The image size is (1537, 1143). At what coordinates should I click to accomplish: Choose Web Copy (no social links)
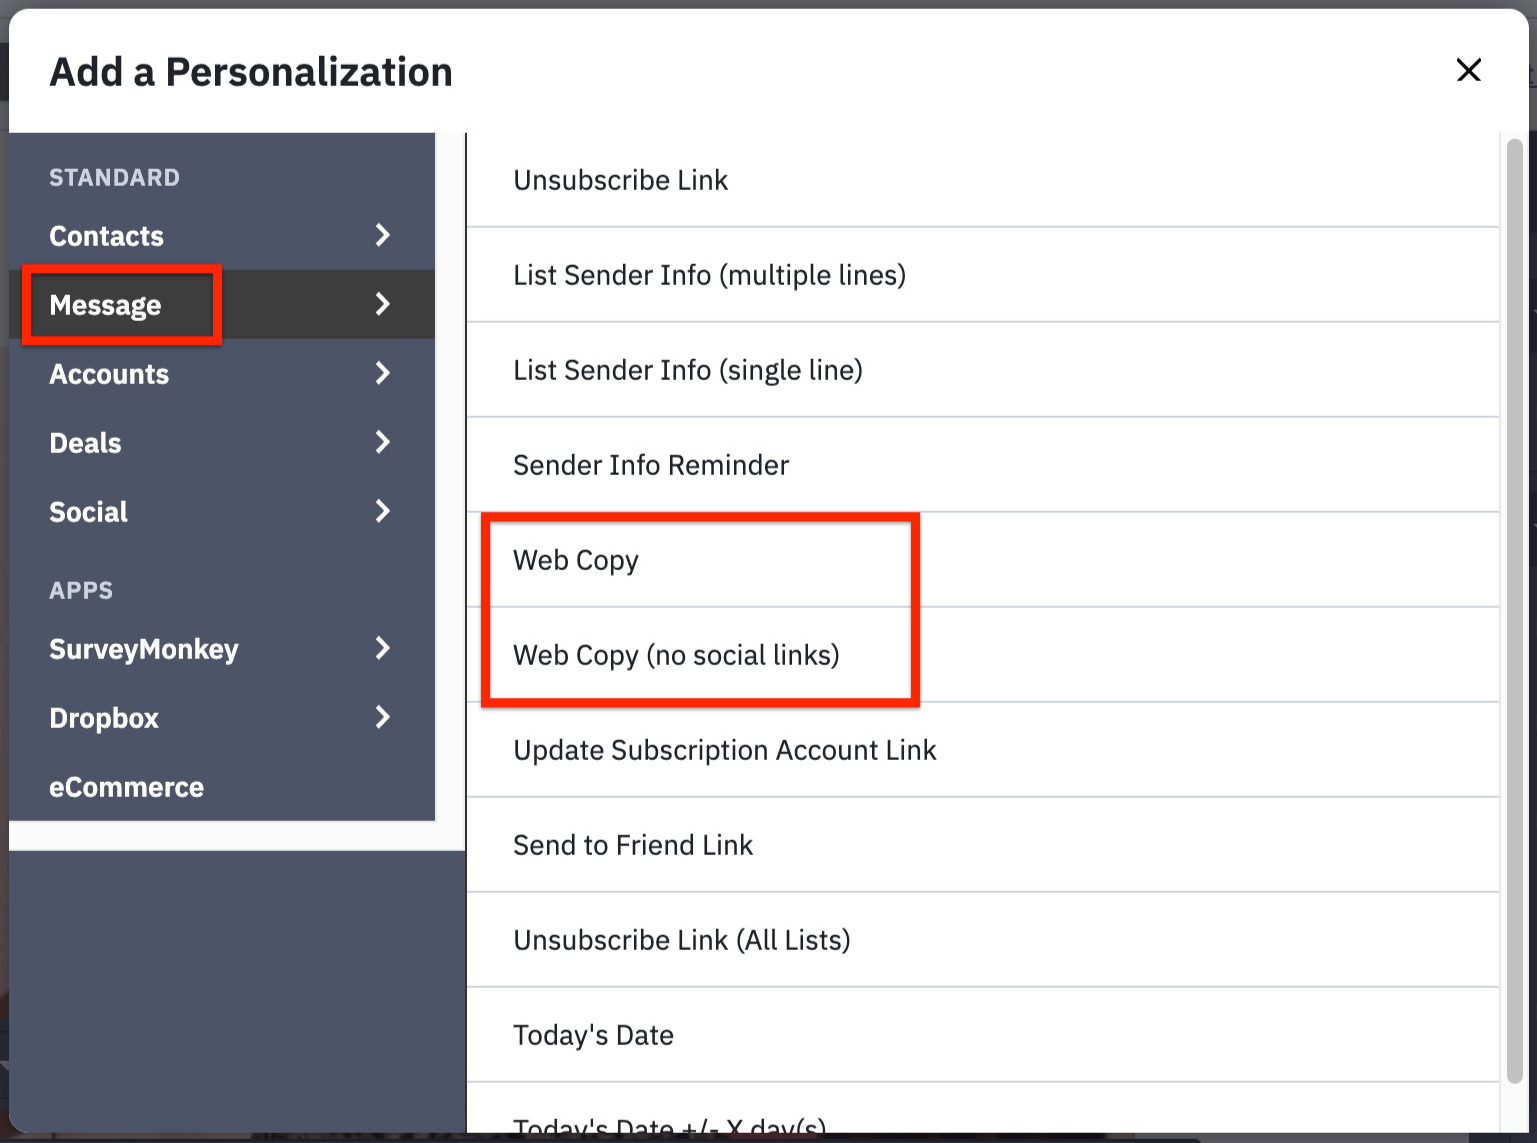click(677, 655)
